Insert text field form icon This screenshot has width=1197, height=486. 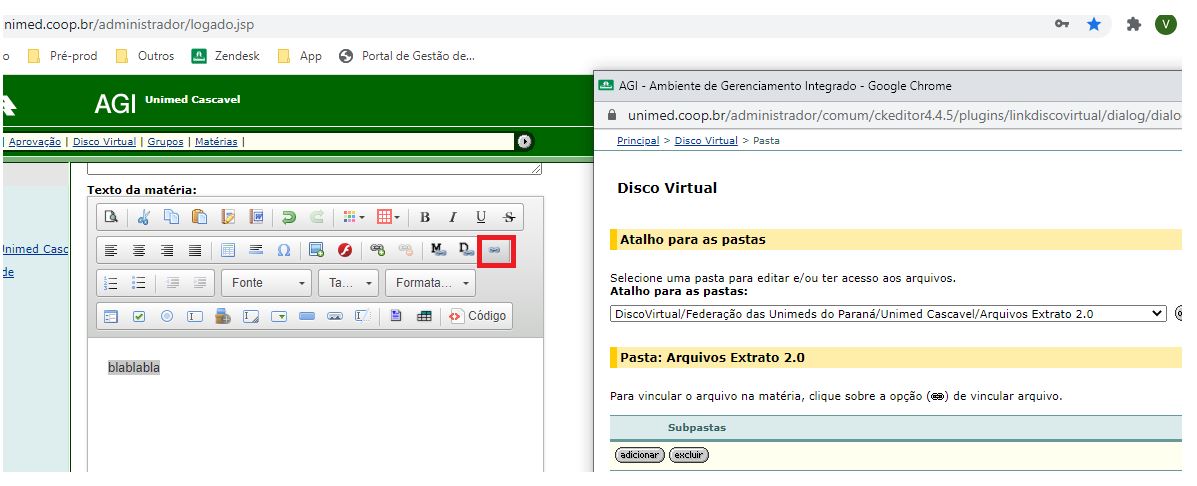click(x=195, y=316)
